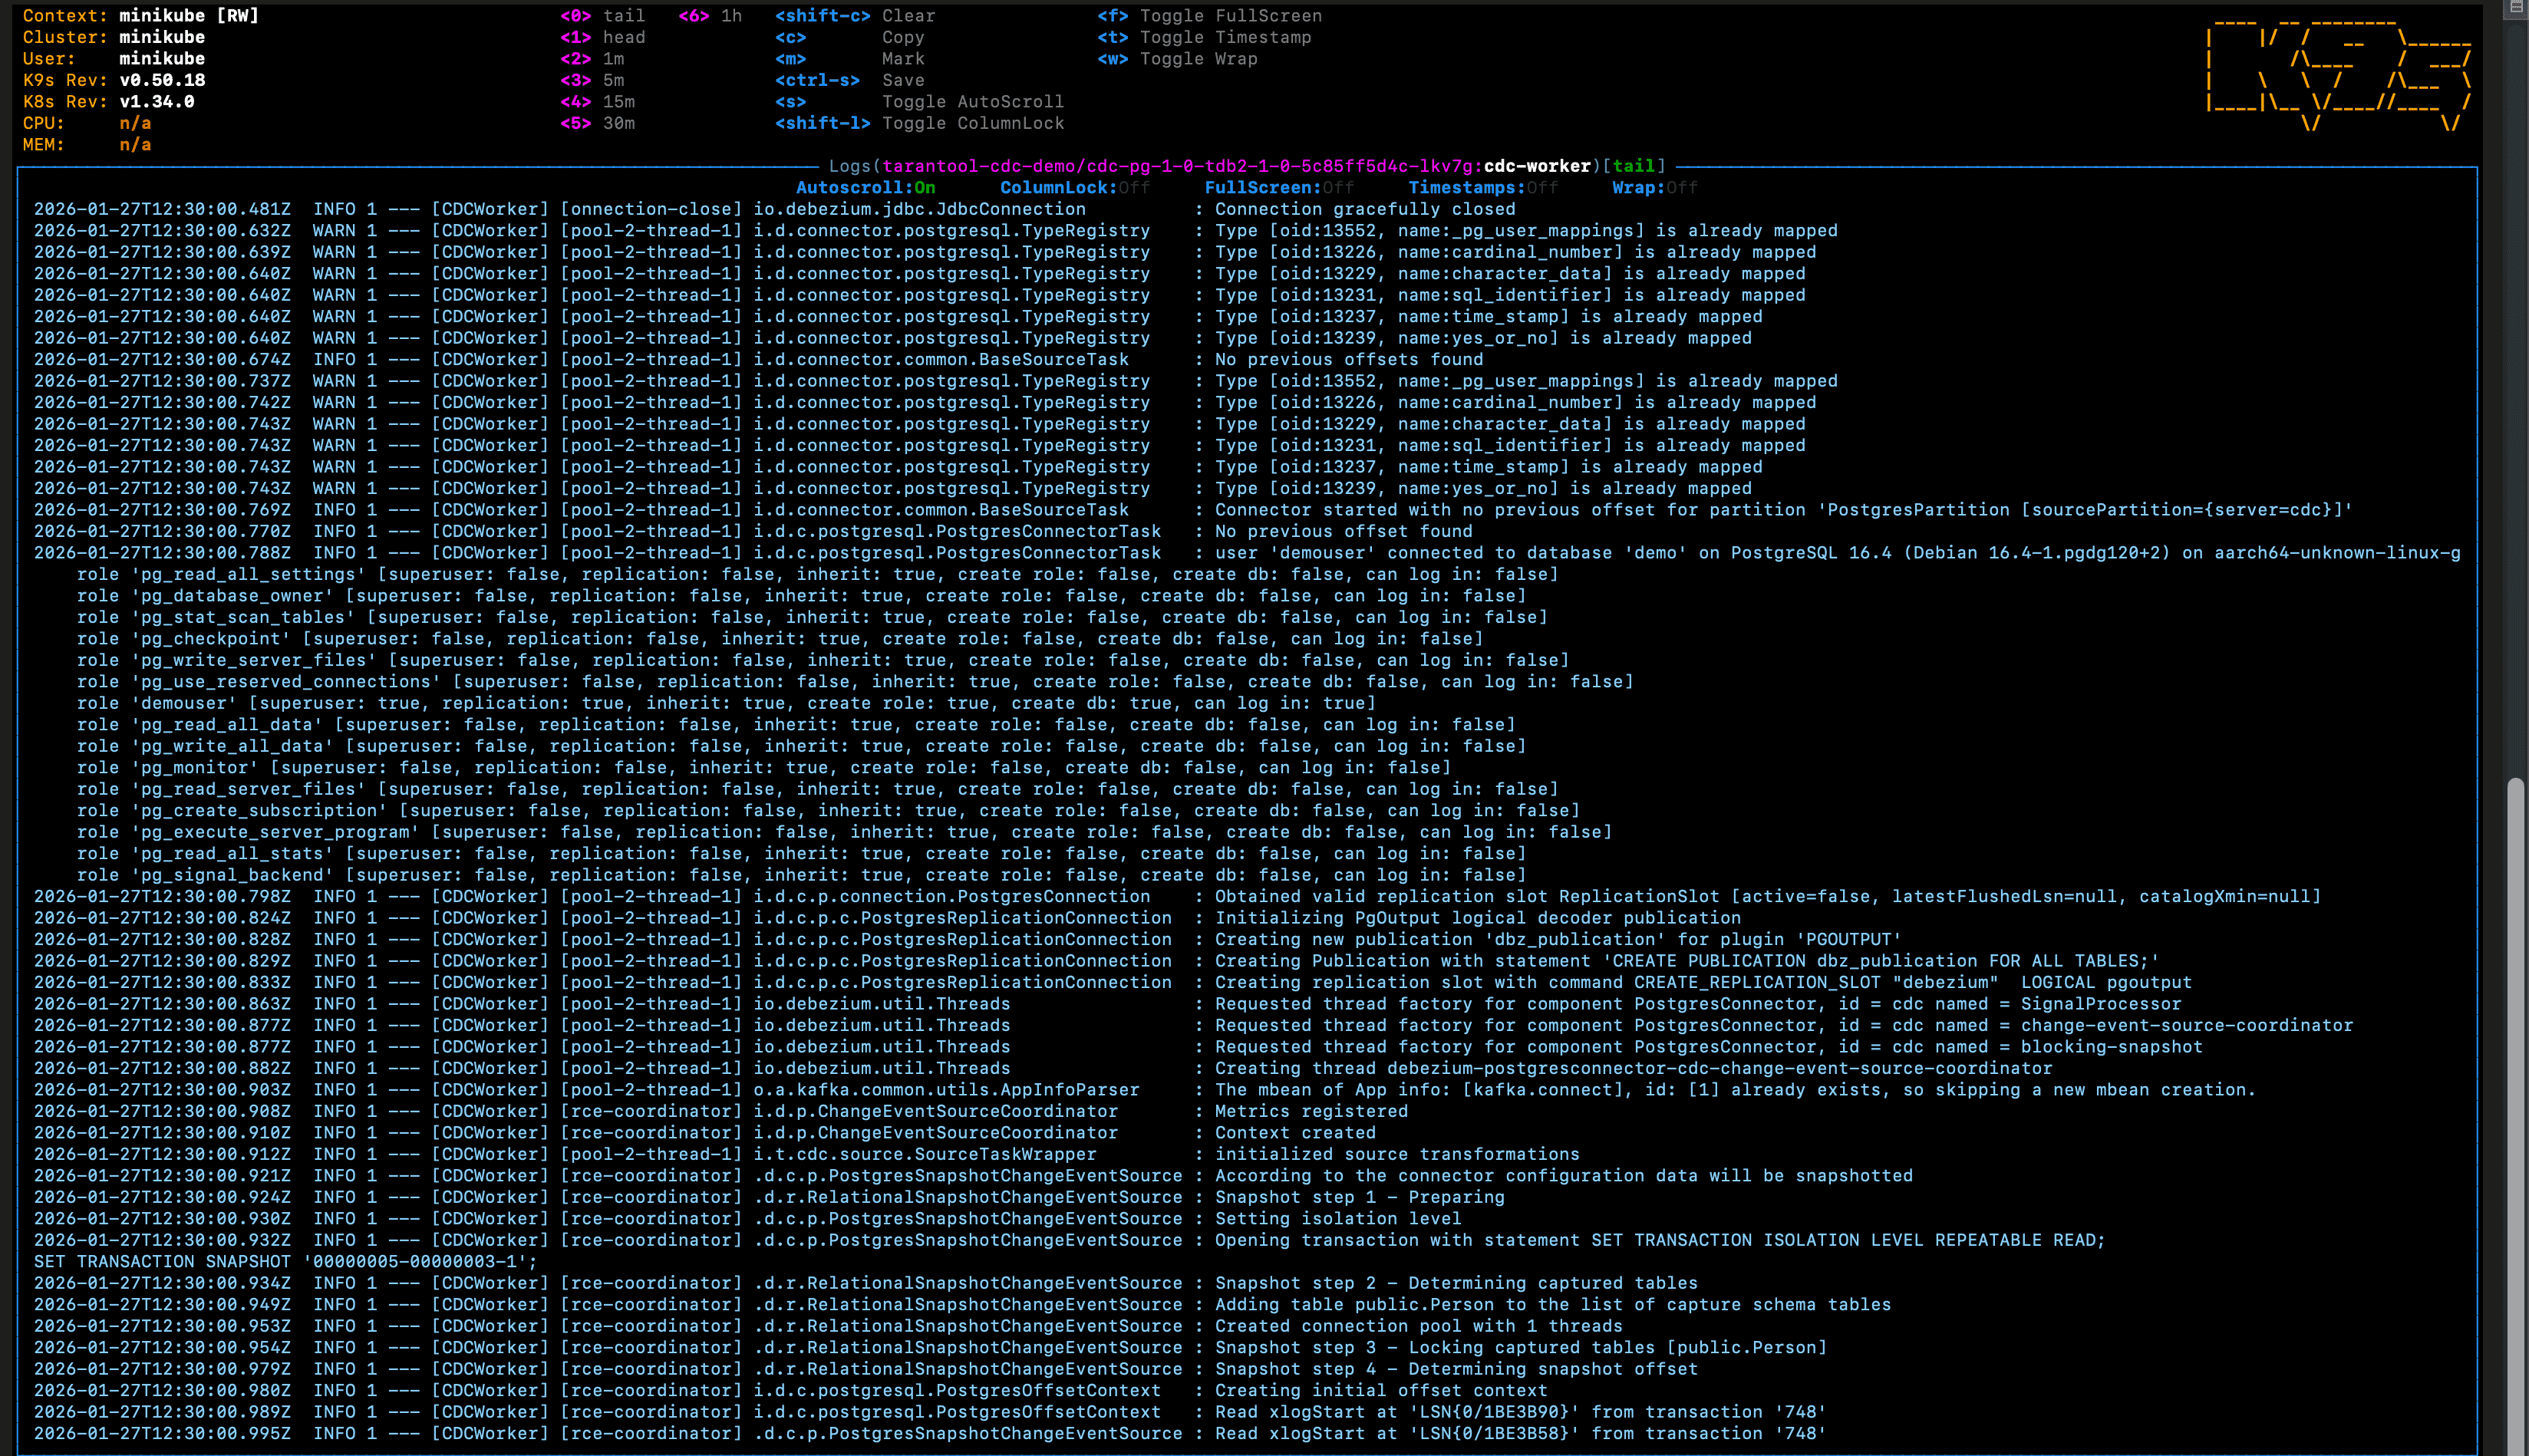Select the <3> 5m time range hint

click(x=592, y=80)
